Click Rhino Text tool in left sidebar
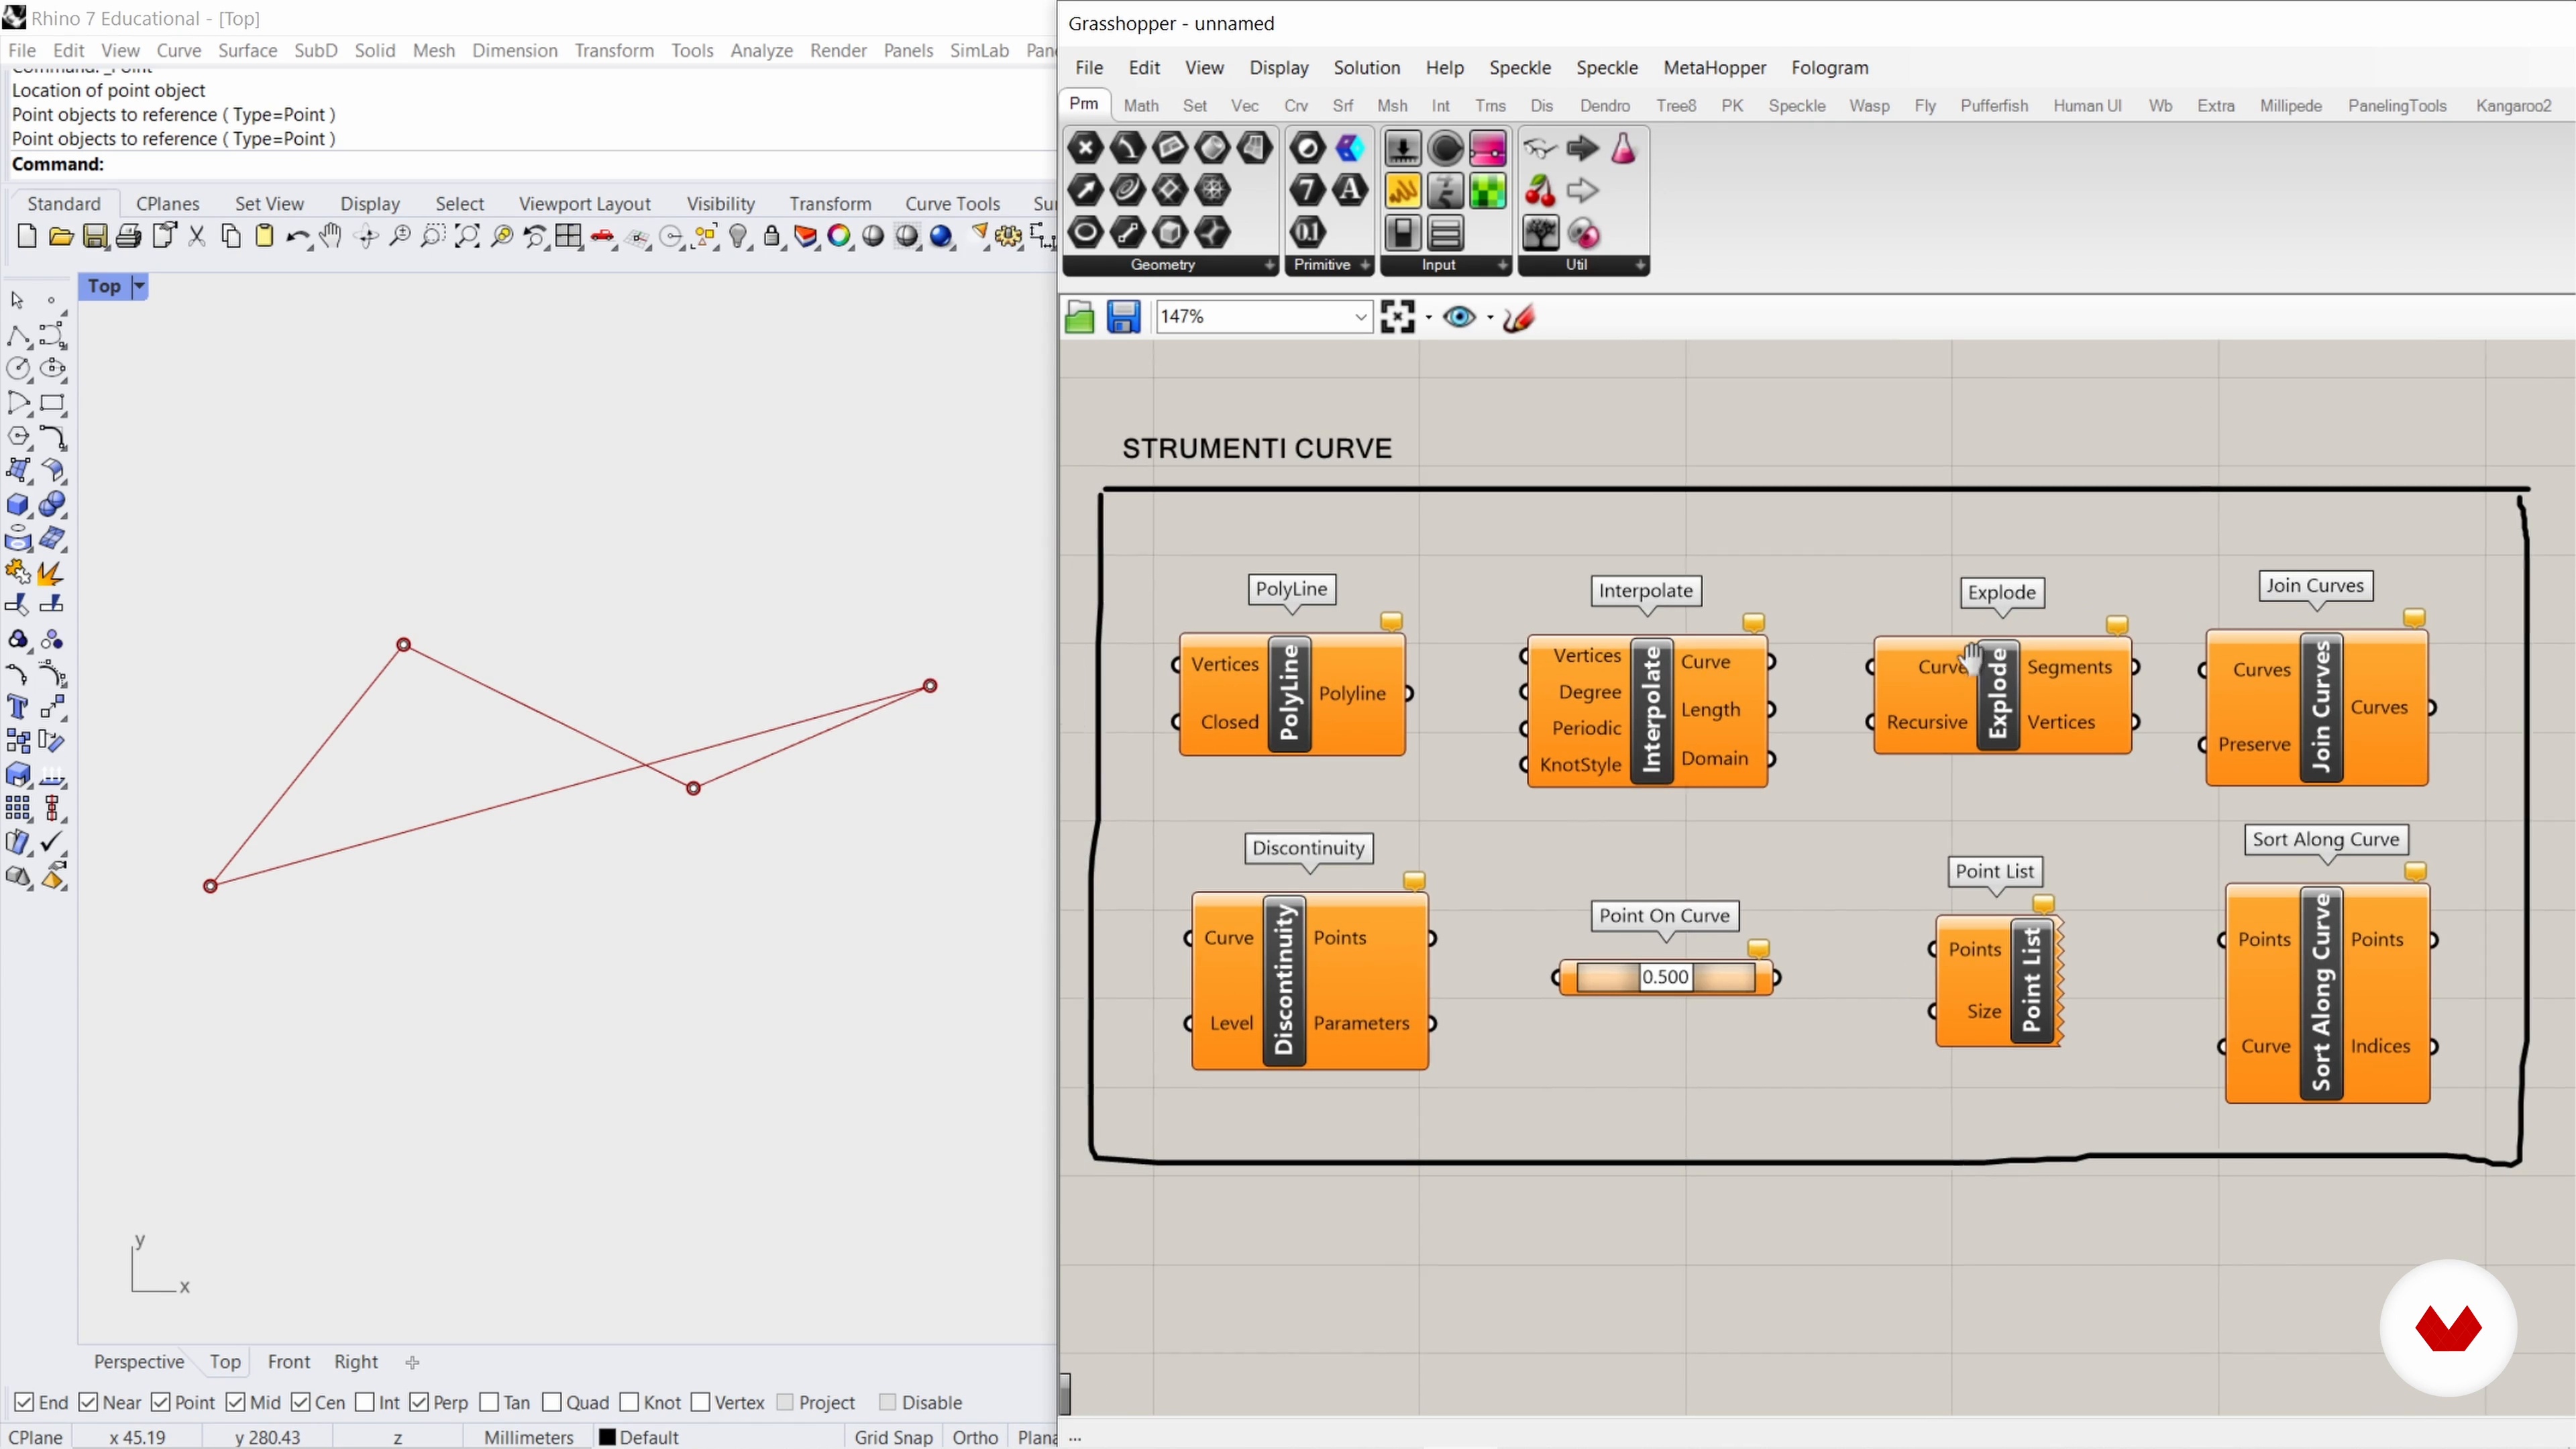 pyautogui.click(x=17, y=707)
